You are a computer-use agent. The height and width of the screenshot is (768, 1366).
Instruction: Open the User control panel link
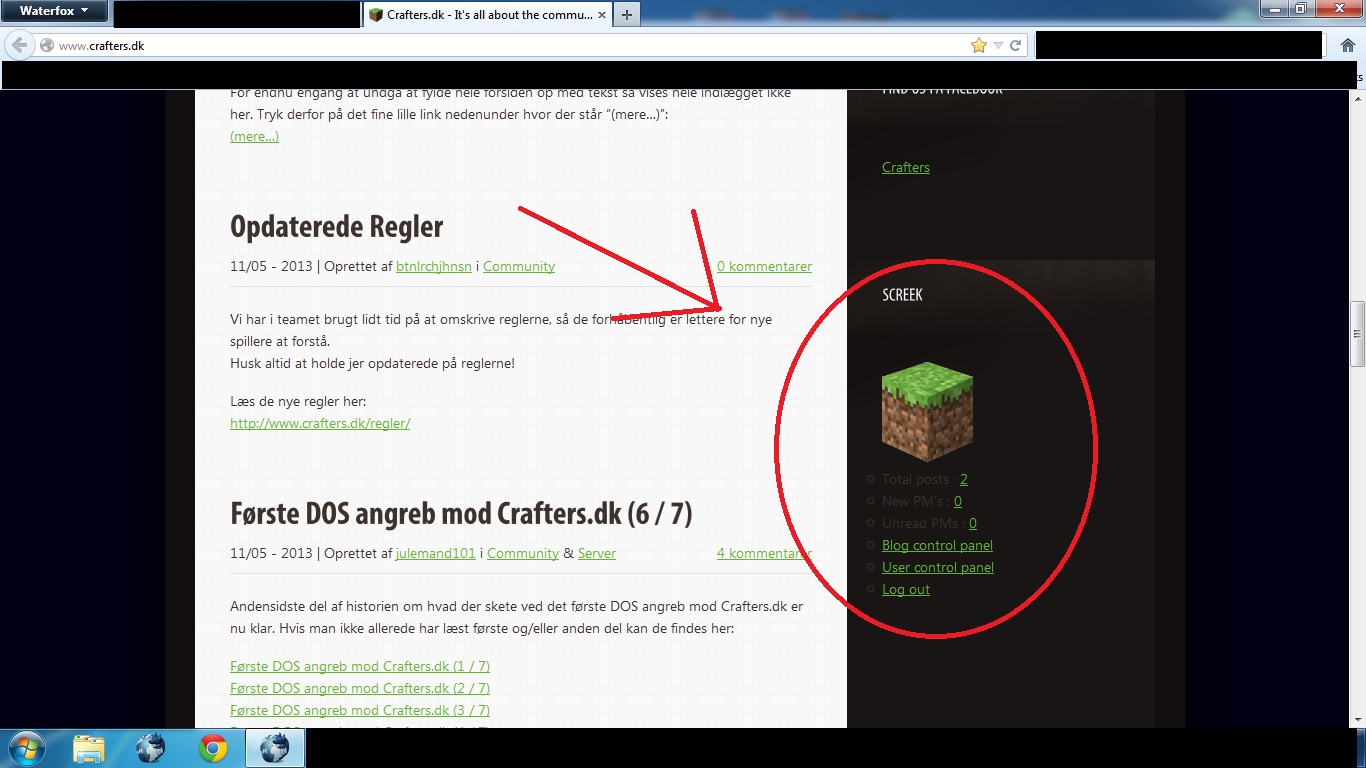(937, 567)
